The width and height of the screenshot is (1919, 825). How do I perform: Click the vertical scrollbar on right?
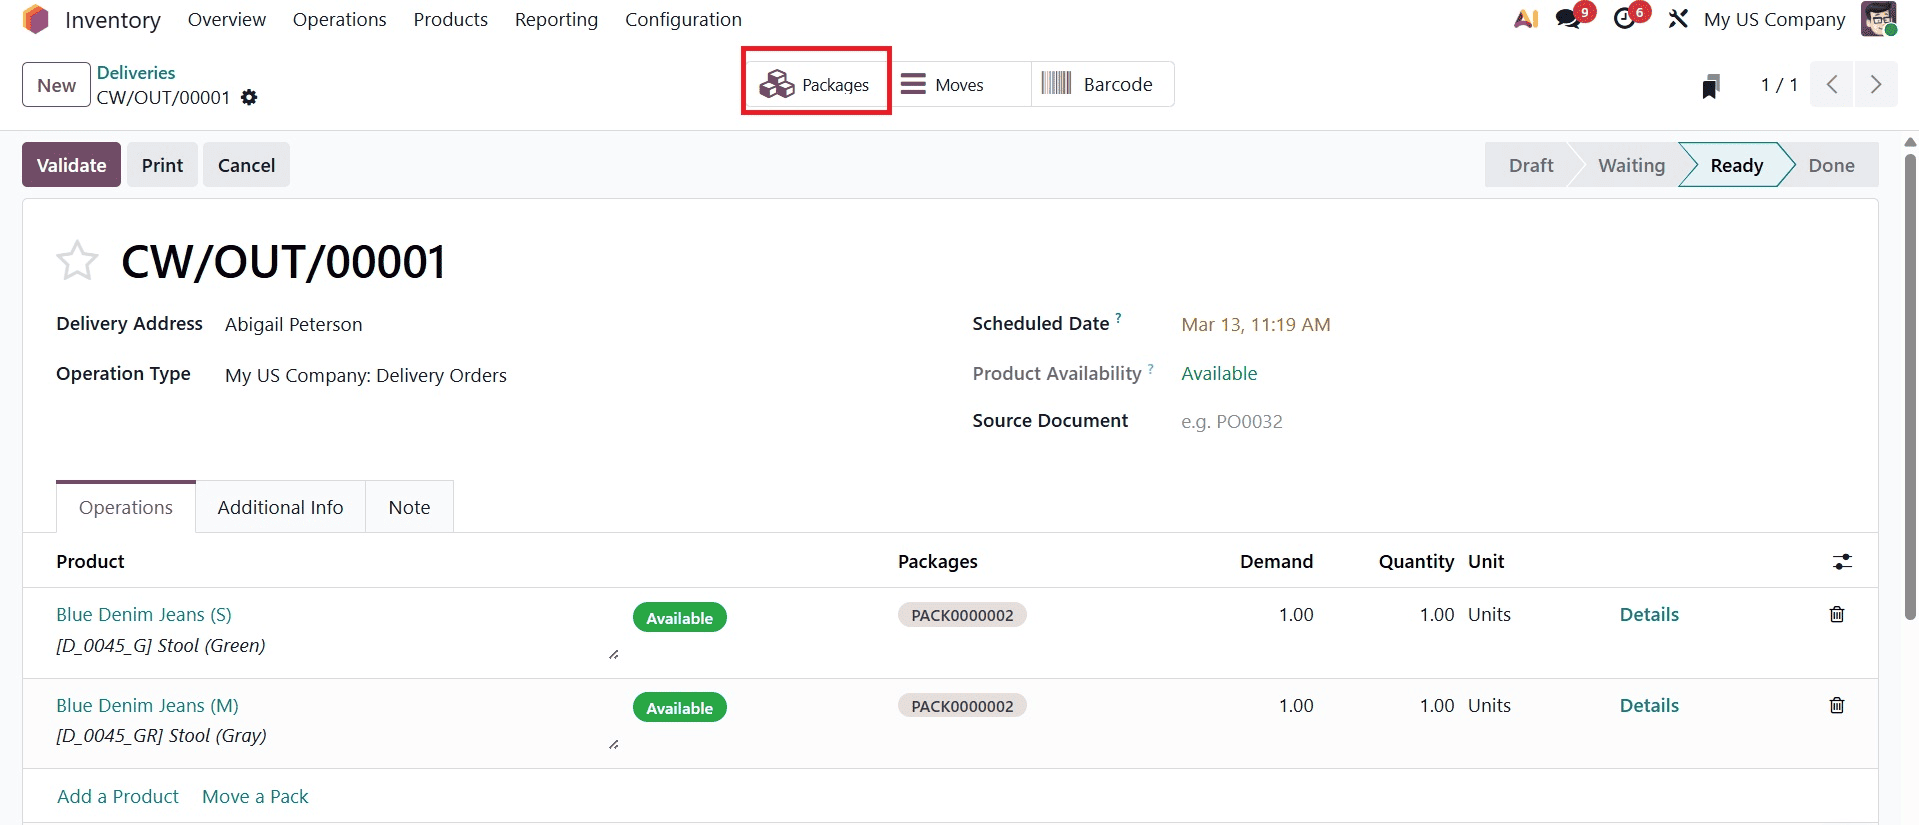click(x=1910, y=385)
